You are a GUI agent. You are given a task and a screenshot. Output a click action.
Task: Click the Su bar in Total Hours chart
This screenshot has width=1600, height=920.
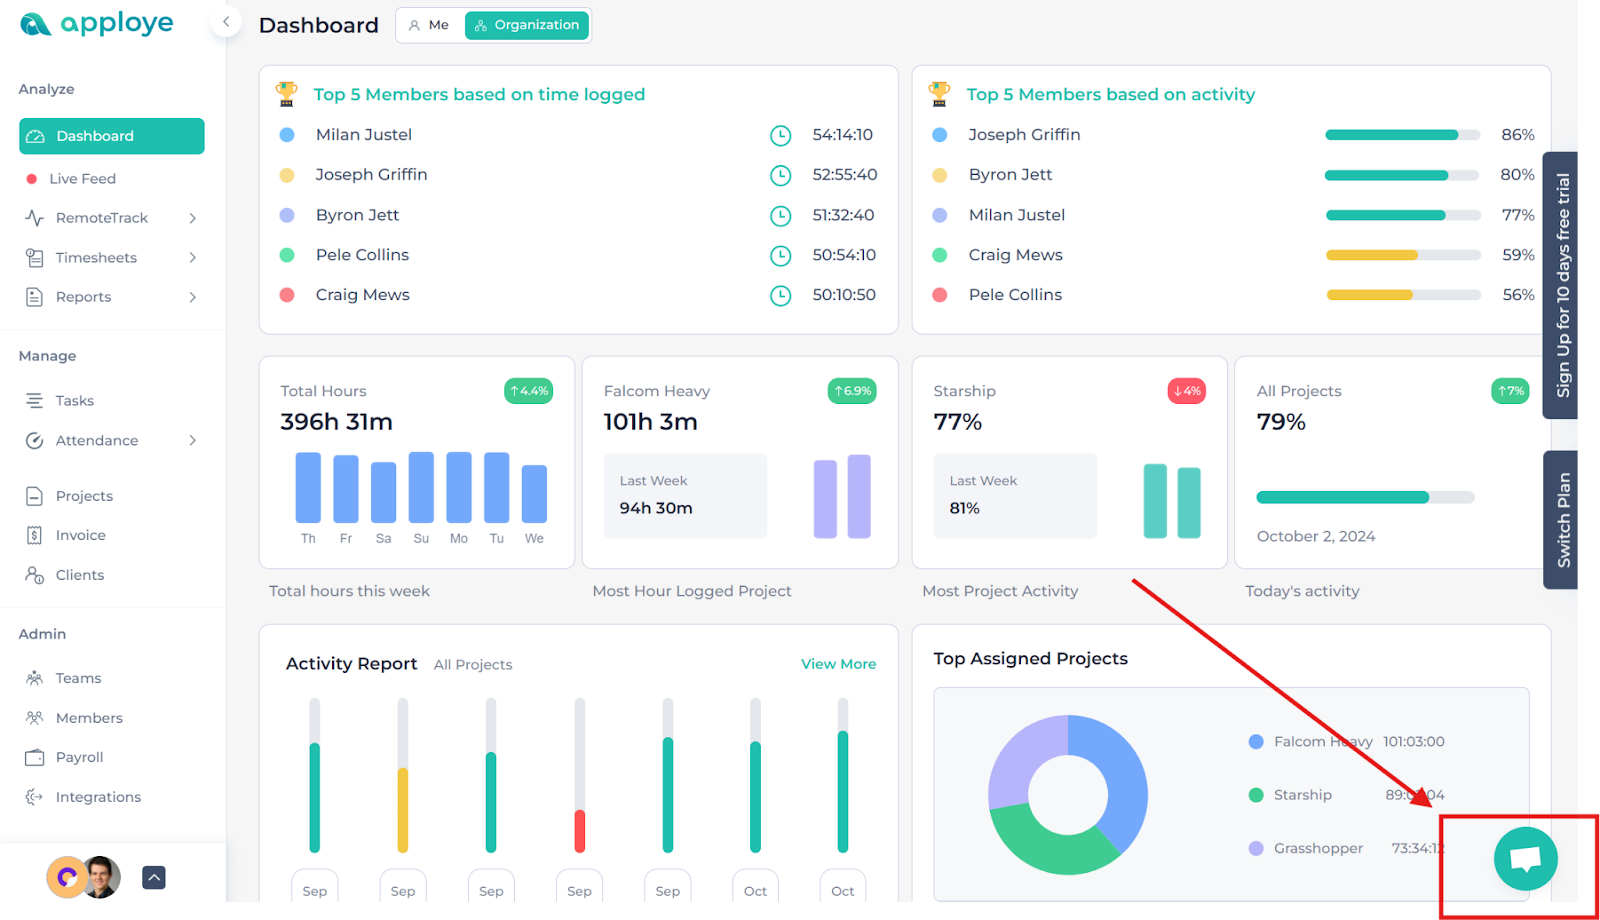click(421, 488)
